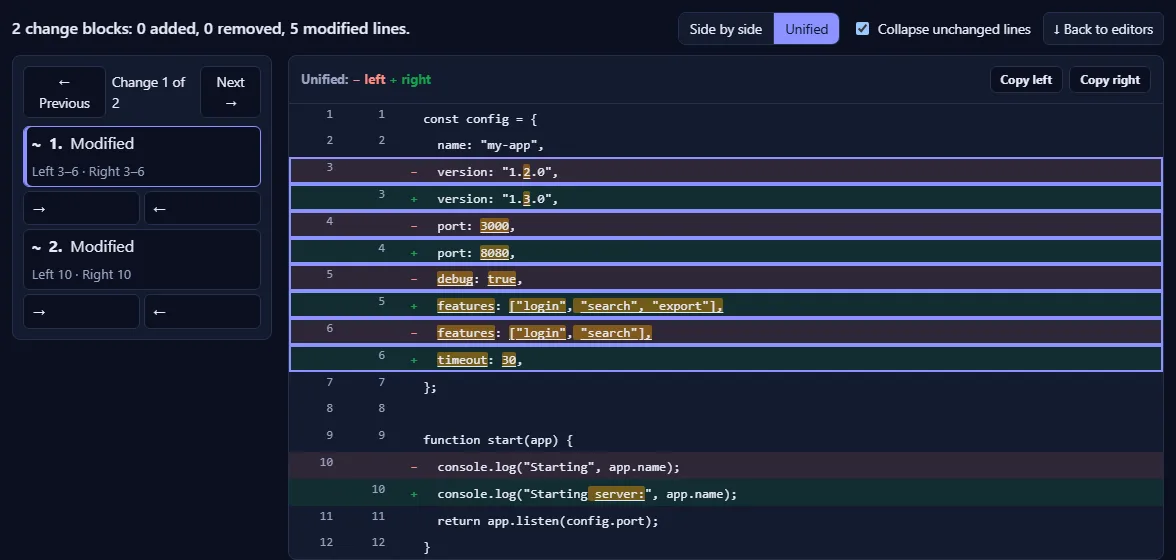Apply change 1 right-to-left arrow
The height and width of the screenshot is (560, 1176).
point(202,208)
